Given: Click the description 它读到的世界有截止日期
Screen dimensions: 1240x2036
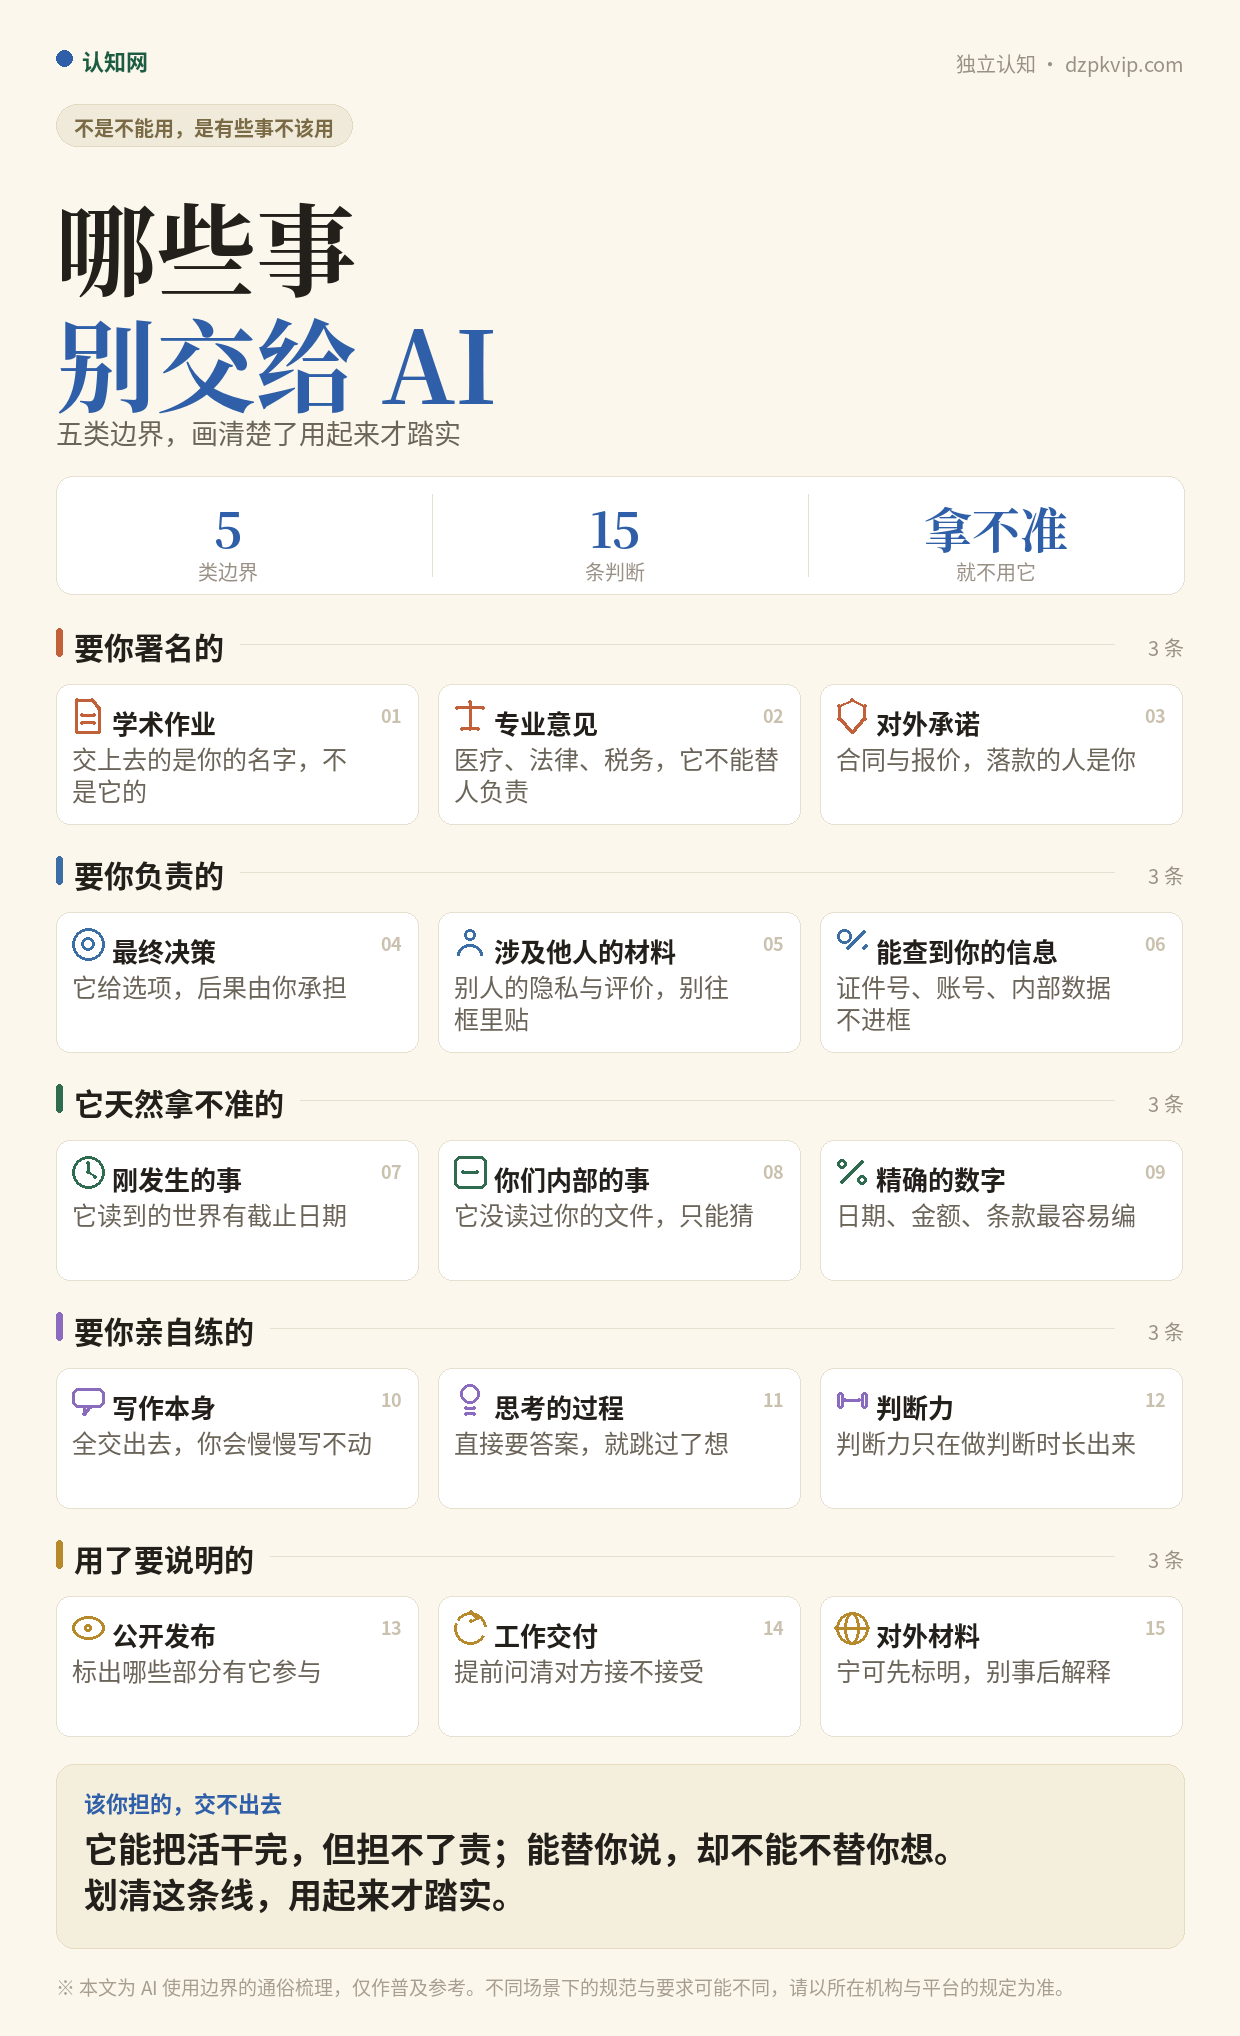Looking at the screenshot, I should point(210,1216).
